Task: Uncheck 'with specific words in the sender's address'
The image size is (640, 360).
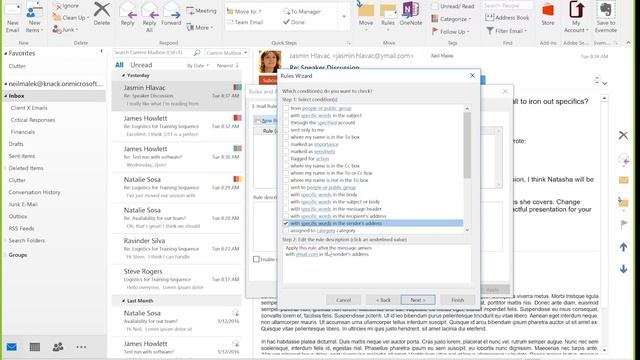Action: [286, 223]
